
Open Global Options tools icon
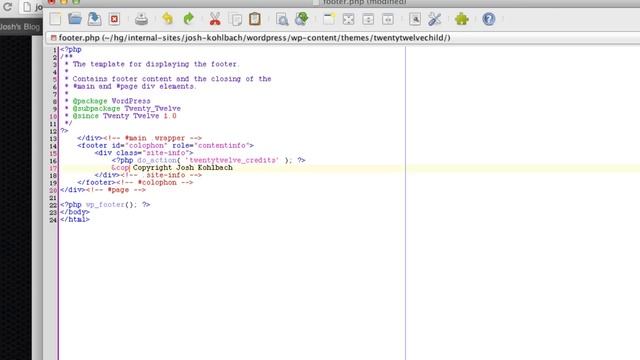click(x=435, y=19)
